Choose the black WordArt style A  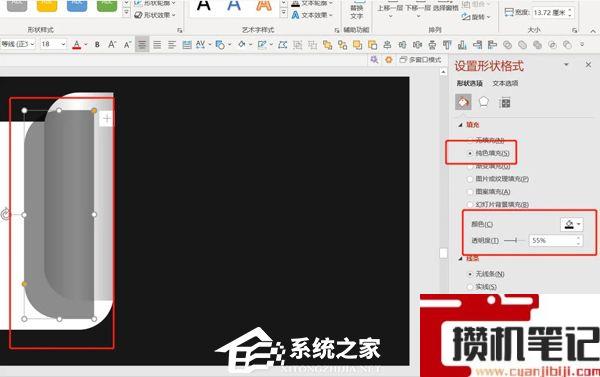pyautogui.click(x=204, y=5)
